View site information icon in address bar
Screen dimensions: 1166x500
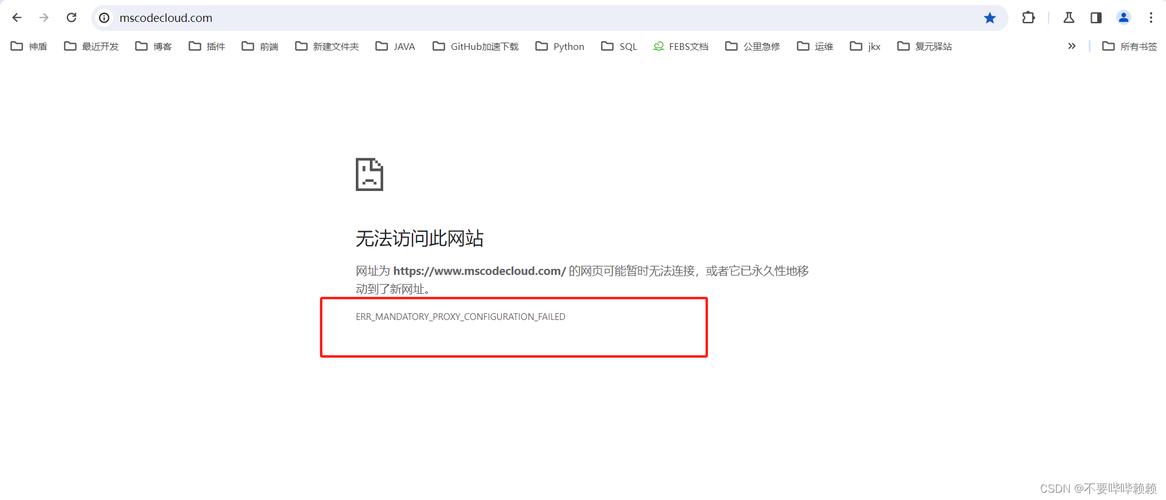click(105, 18)
